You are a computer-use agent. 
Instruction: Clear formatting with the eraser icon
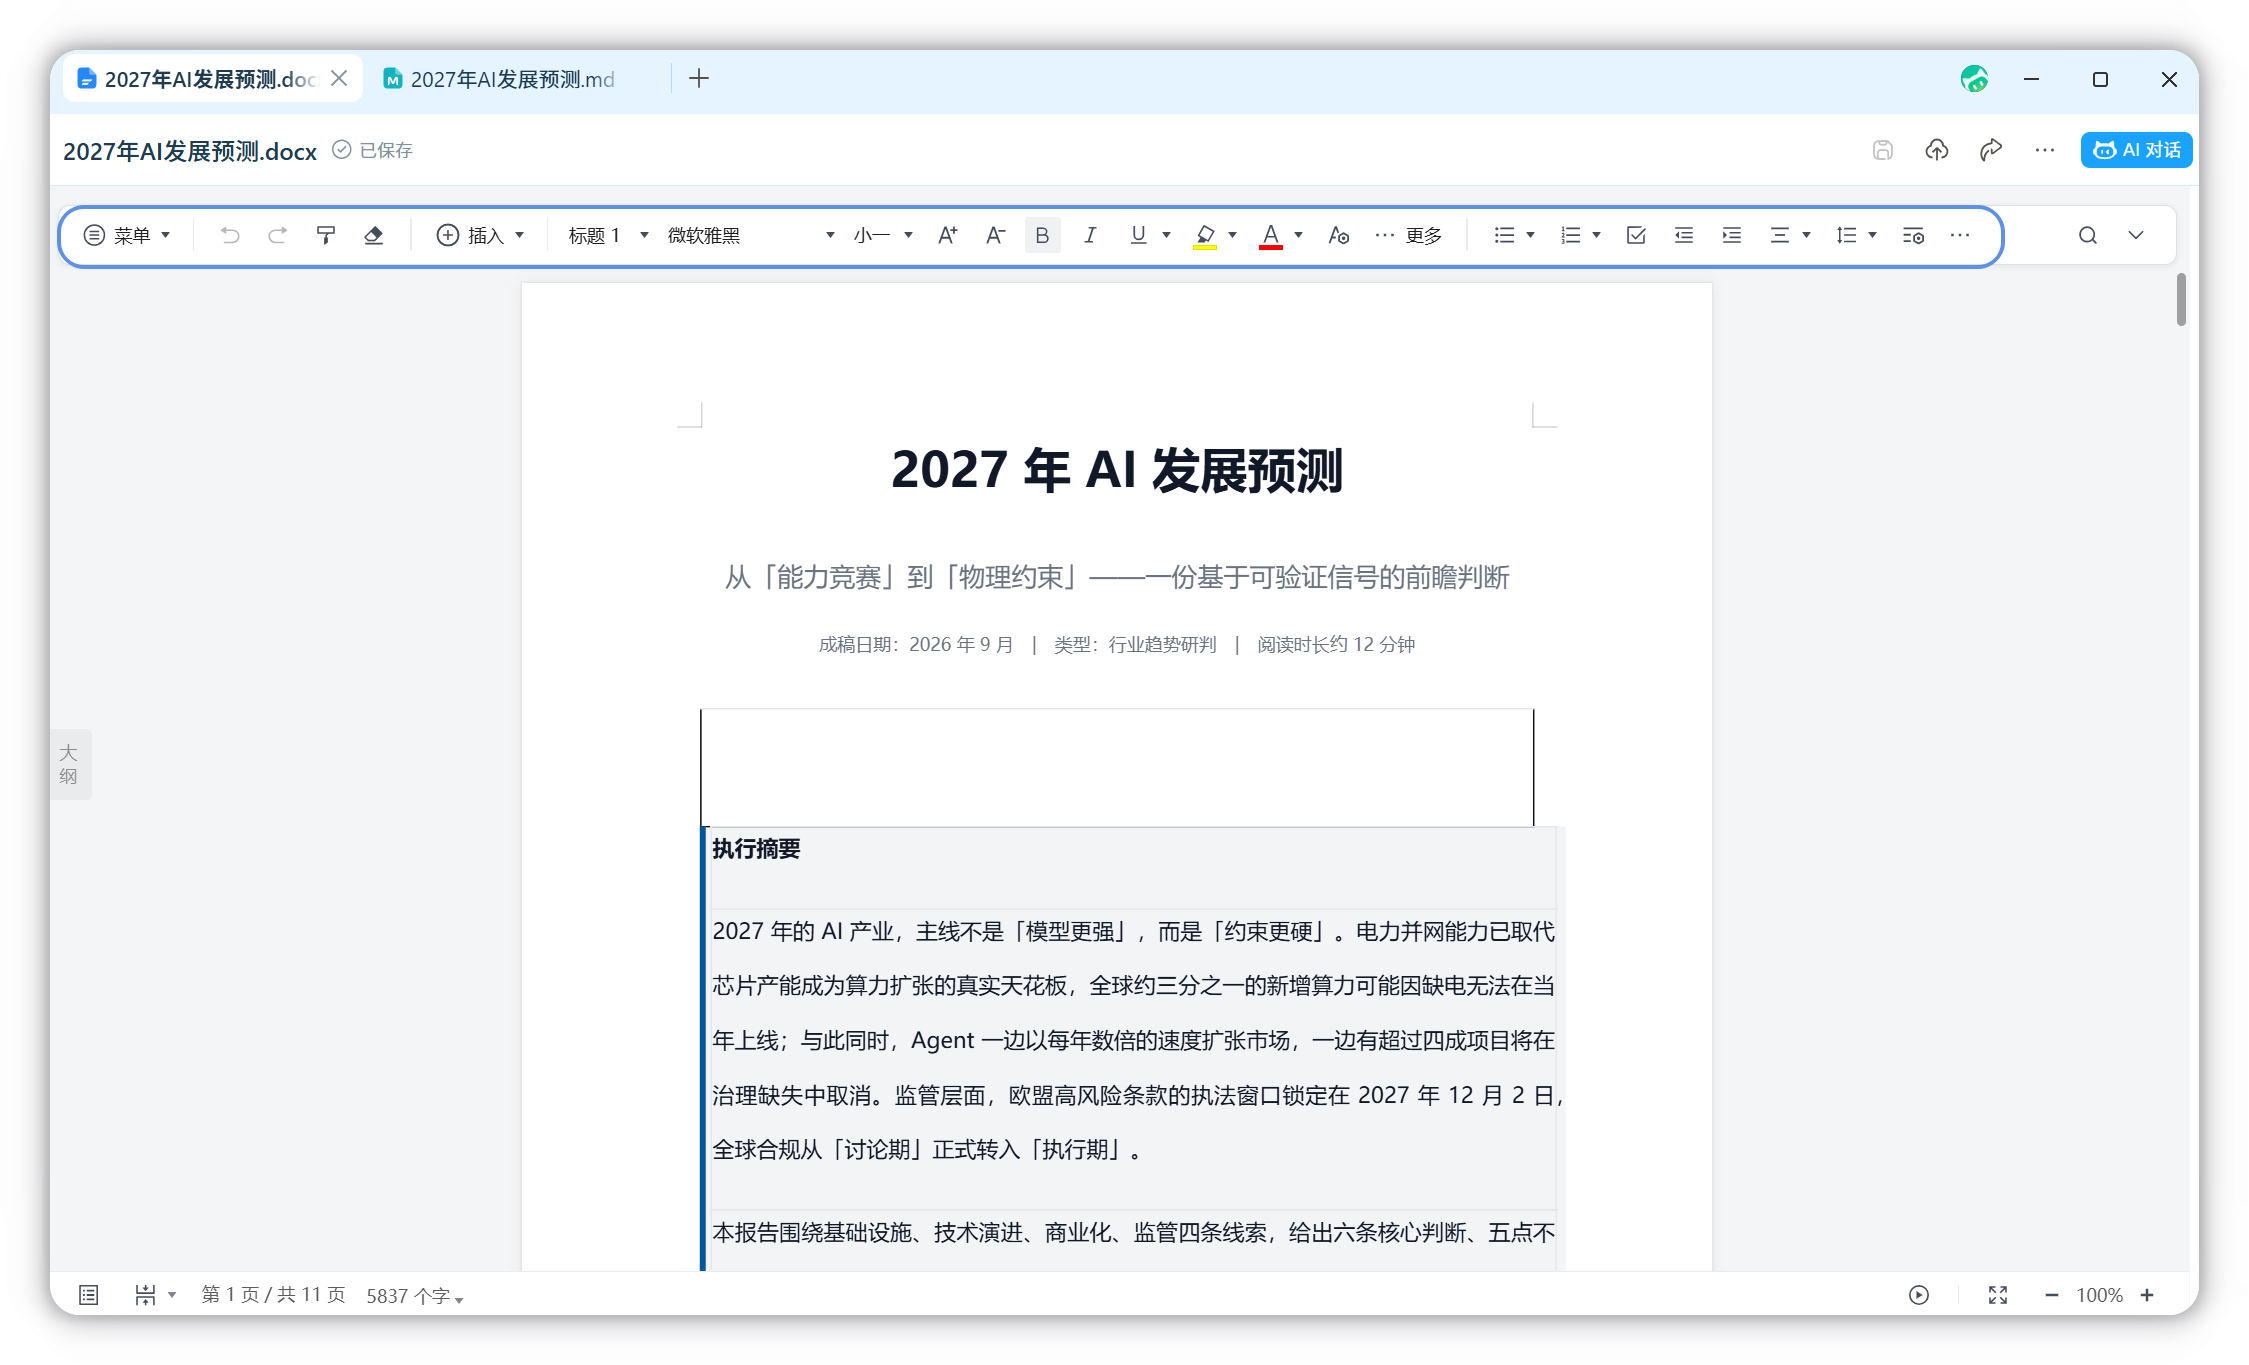point(374,235)
